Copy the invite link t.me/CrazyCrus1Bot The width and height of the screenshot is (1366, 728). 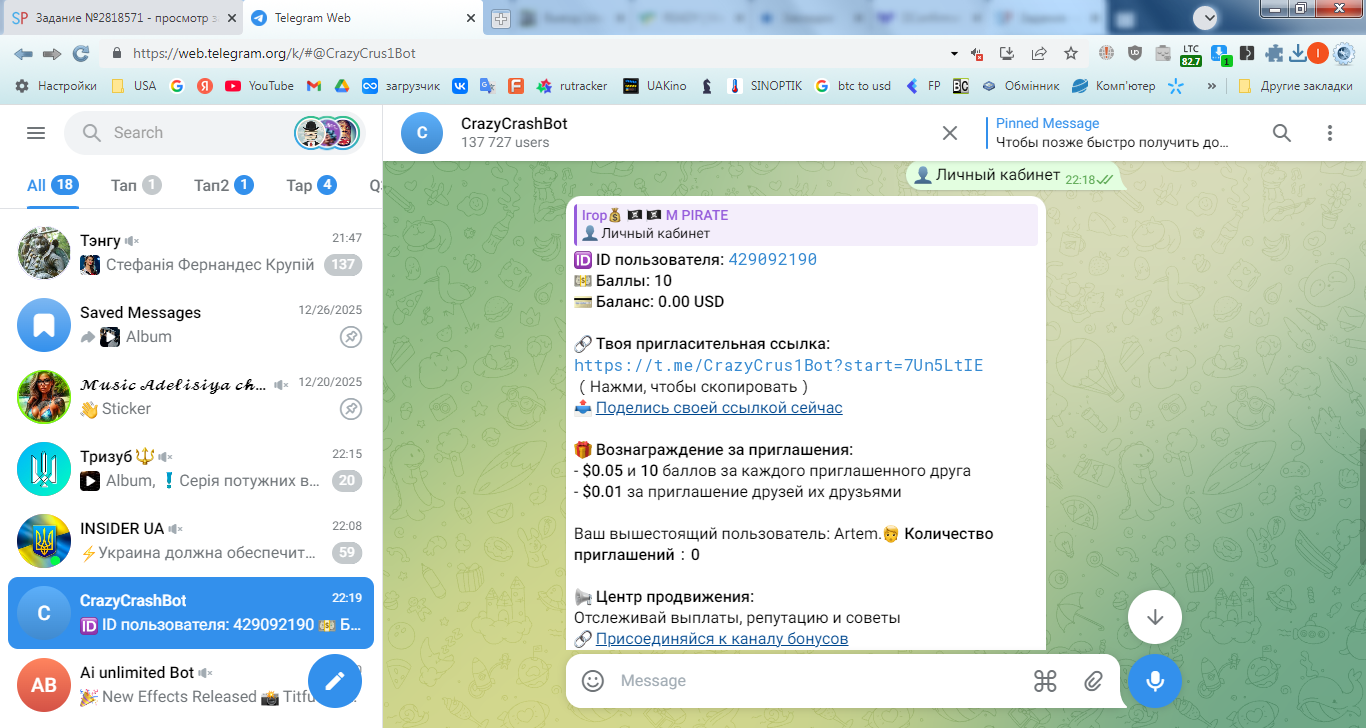pyautogui.click(x=778, y=366)
